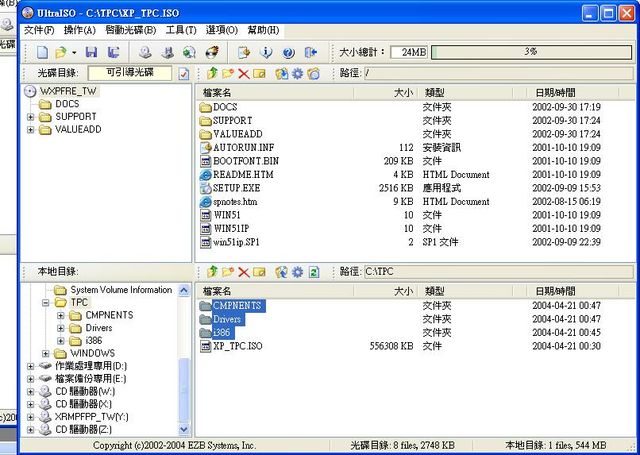Viewport: 640px width, 455px height.
Task: Select WXPFRE_TW root disc node
Action: tap(68, 91)
